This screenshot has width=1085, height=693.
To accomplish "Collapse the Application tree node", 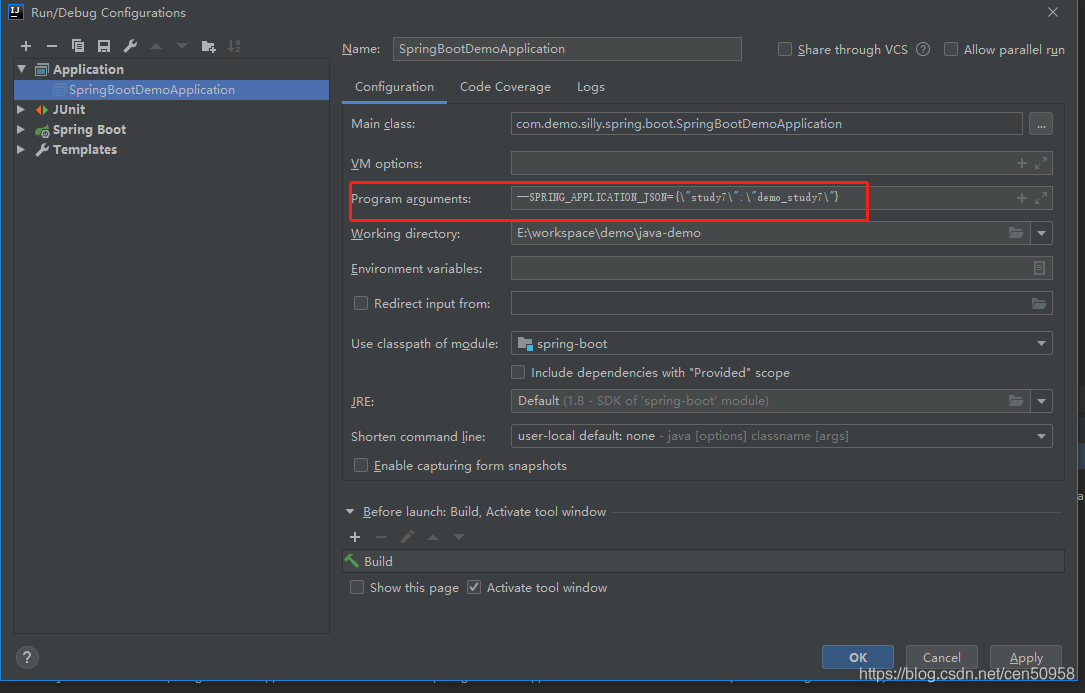I will [21, 69].
